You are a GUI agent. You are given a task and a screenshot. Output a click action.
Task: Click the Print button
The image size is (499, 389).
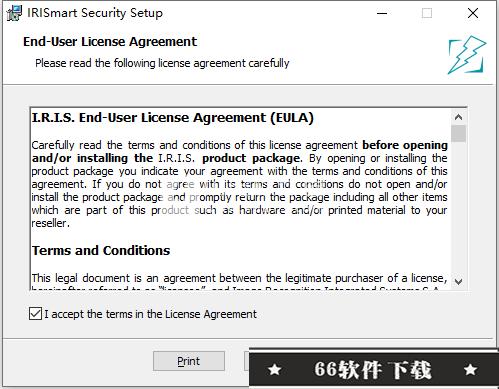189,361
